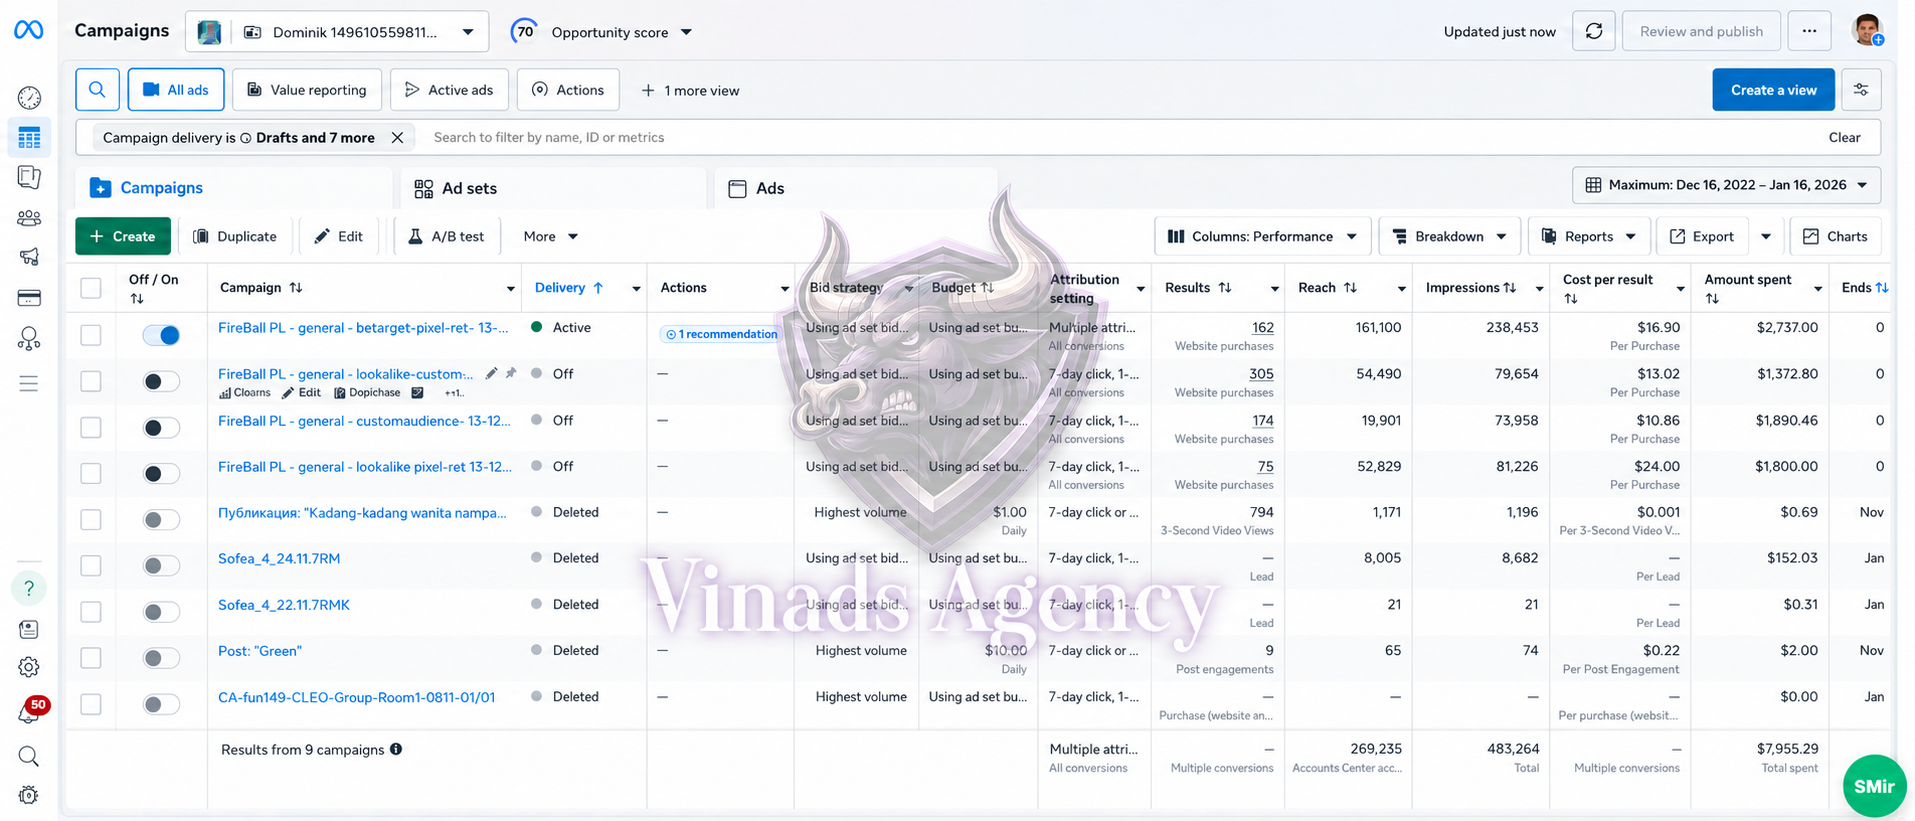
Task: Select the All ads view
Action: [x=176, y=90]
